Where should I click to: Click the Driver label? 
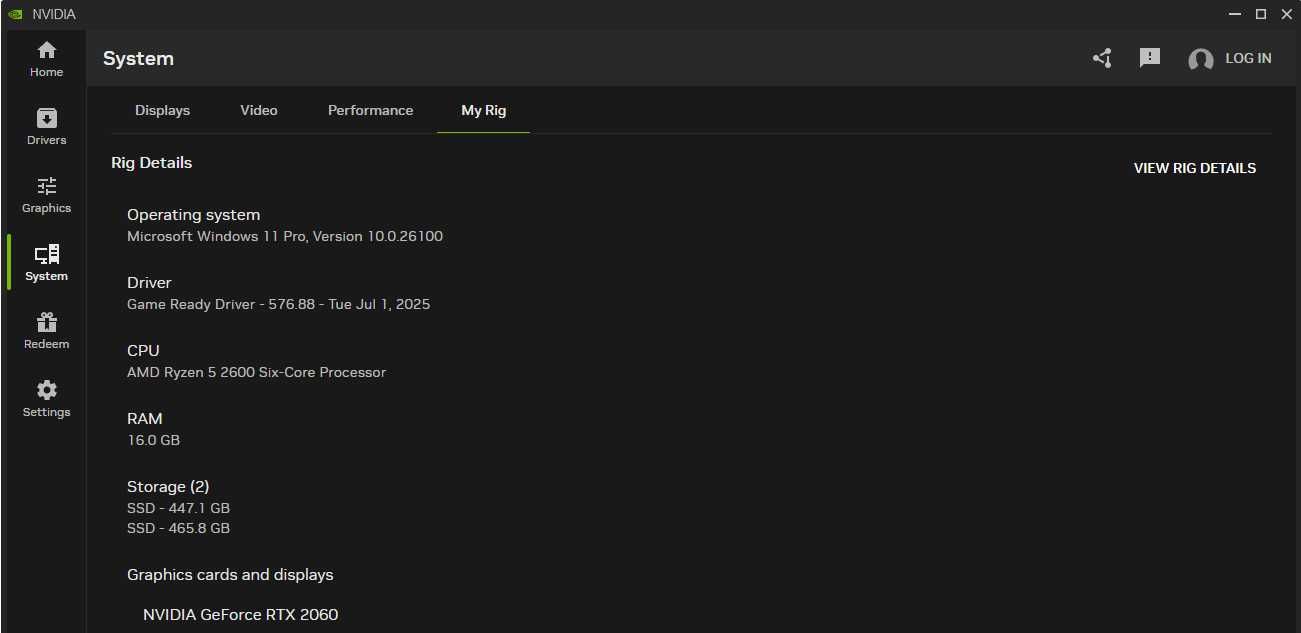tap(149, 282)
